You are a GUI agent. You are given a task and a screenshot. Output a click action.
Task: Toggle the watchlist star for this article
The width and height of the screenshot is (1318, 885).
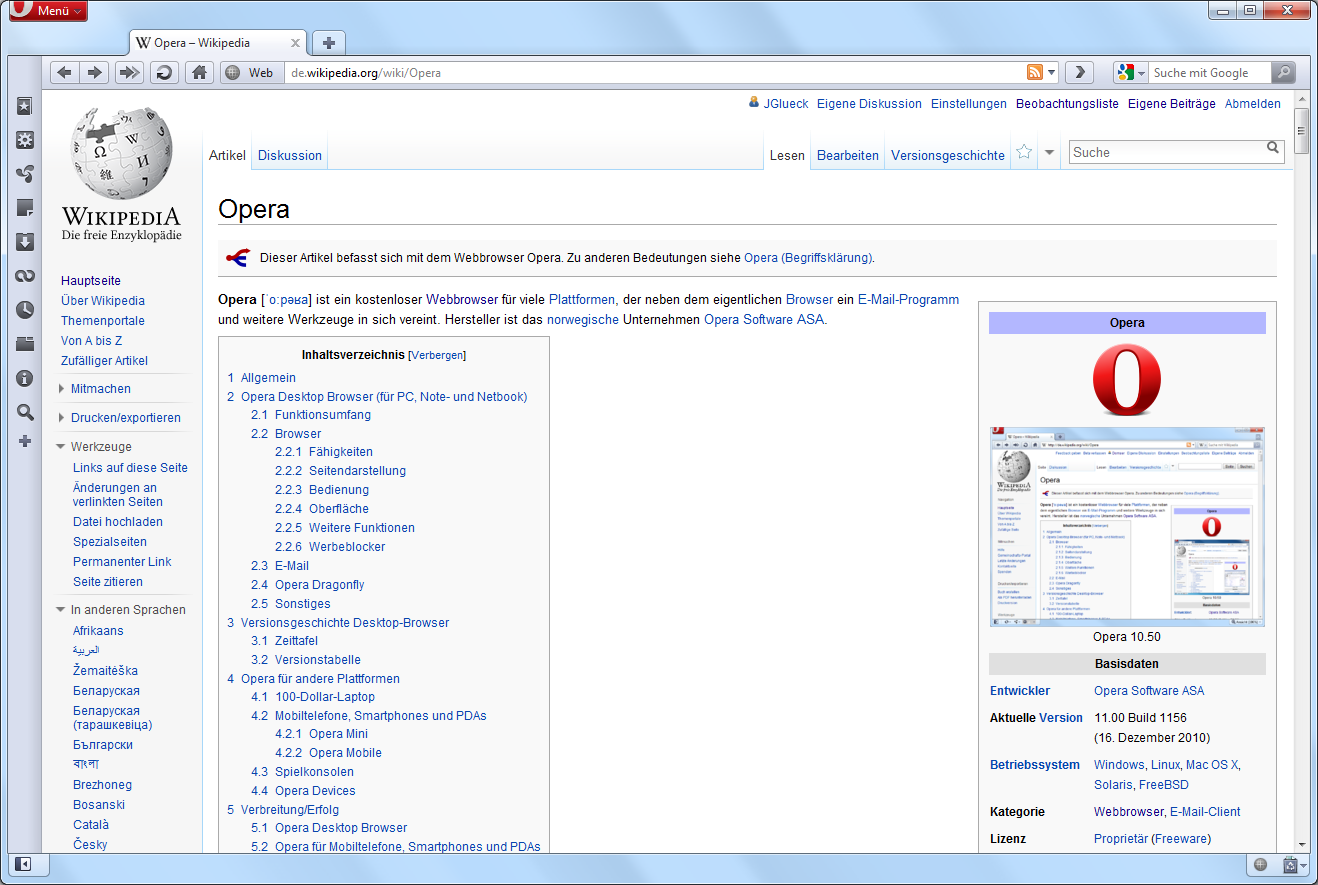coord(1024,152)
